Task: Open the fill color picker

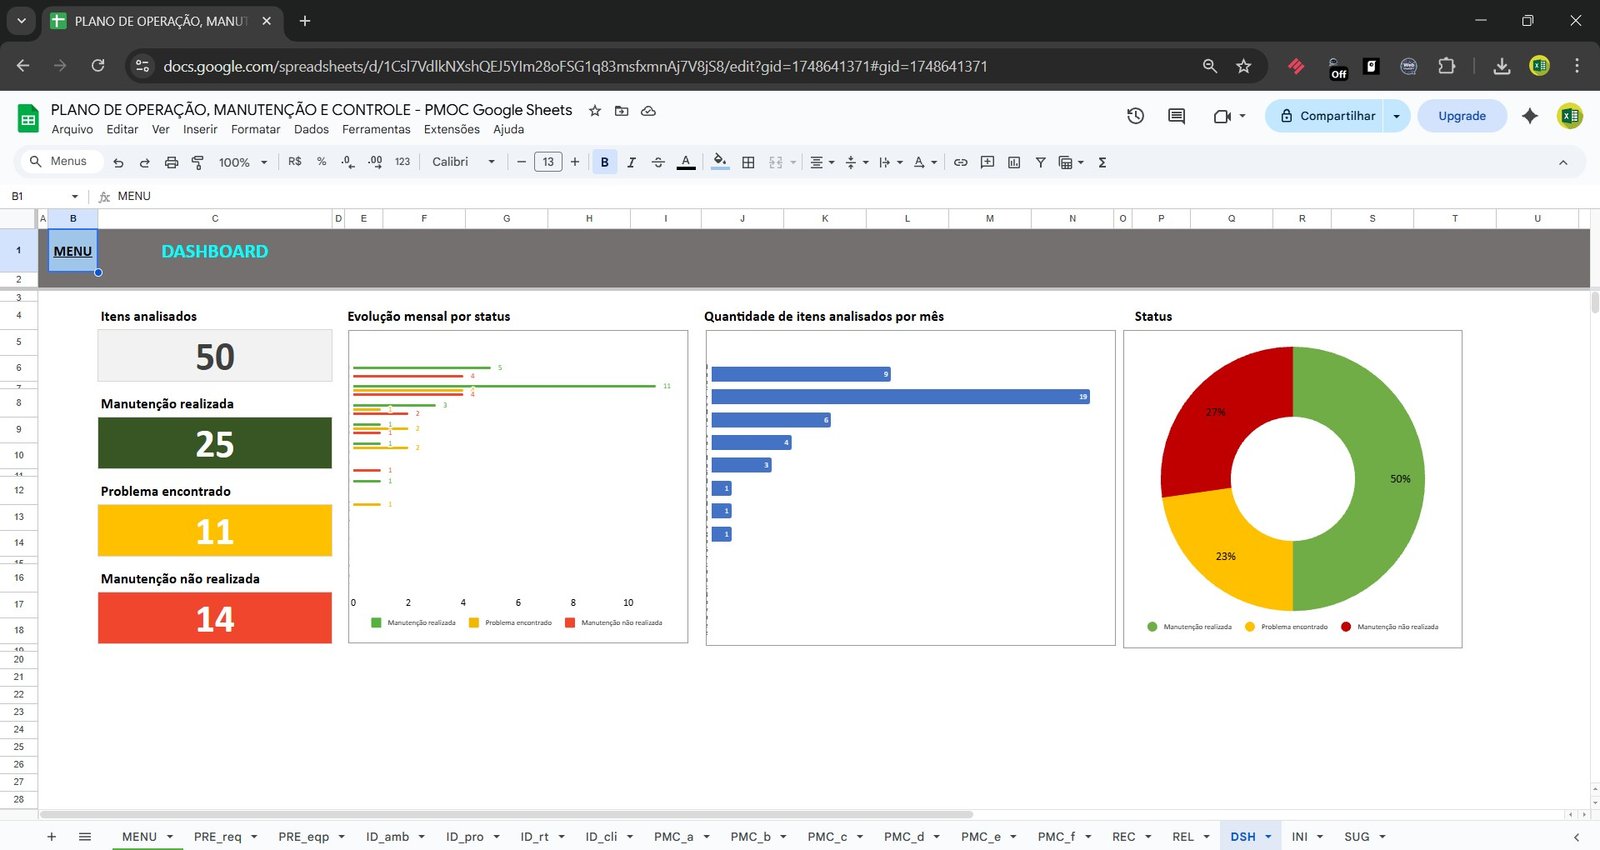Action: coord(720,162)
